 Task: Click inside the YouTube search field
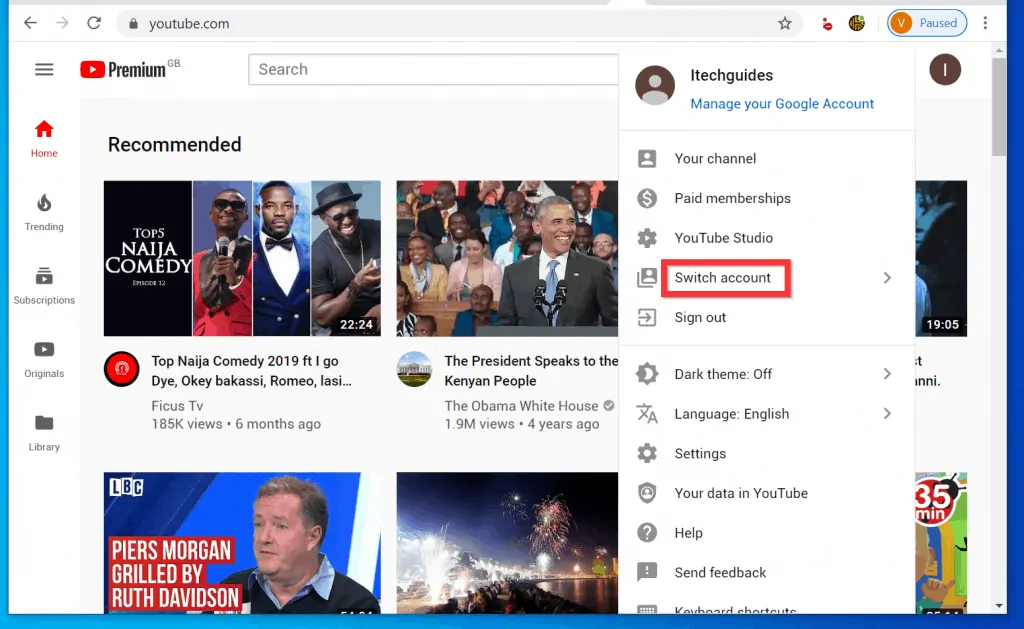tap(432, 69)
